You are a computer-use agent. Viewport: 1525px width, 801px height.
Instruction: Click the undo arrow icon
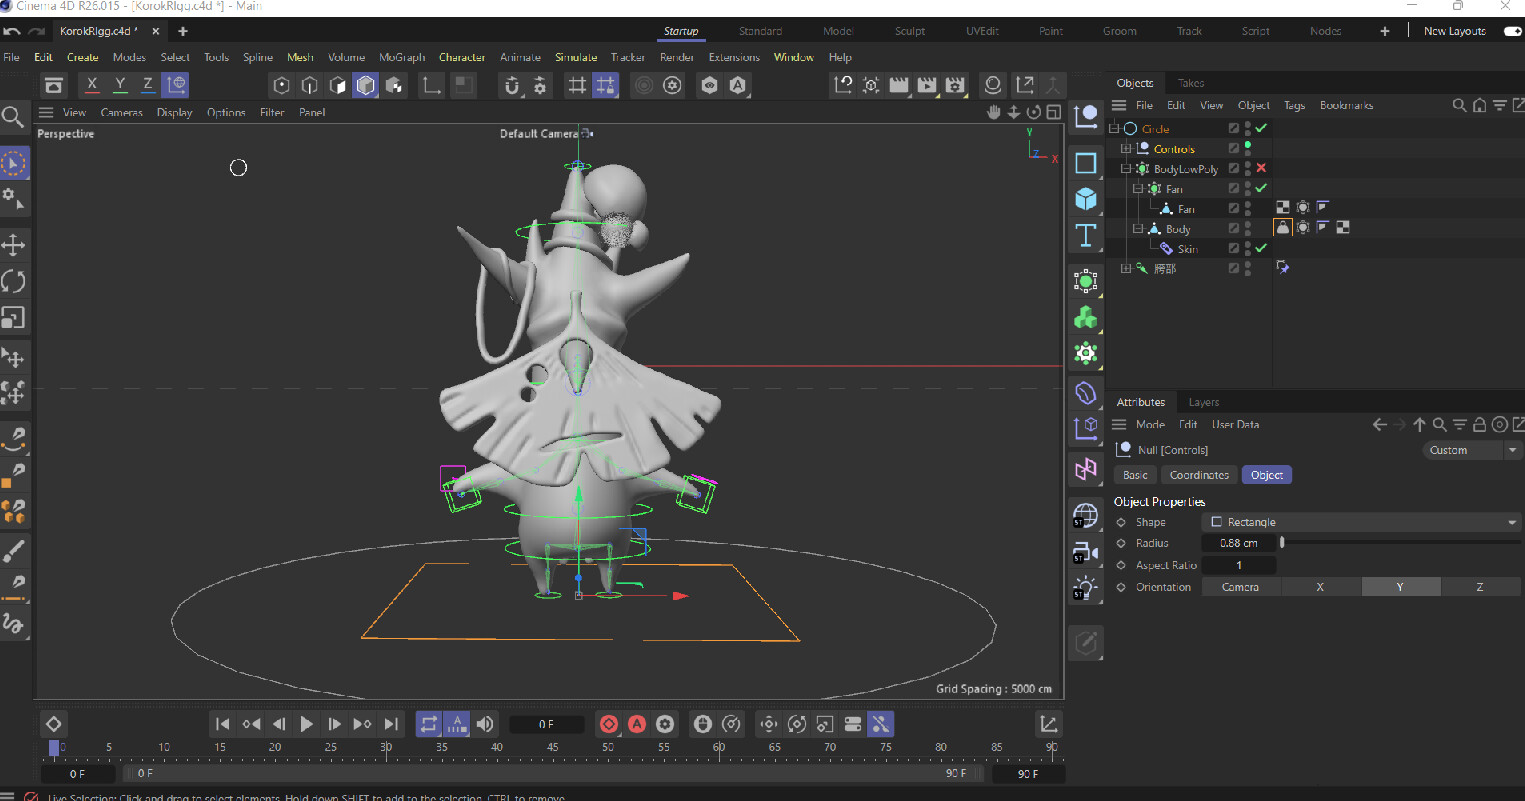pos(12,32)
